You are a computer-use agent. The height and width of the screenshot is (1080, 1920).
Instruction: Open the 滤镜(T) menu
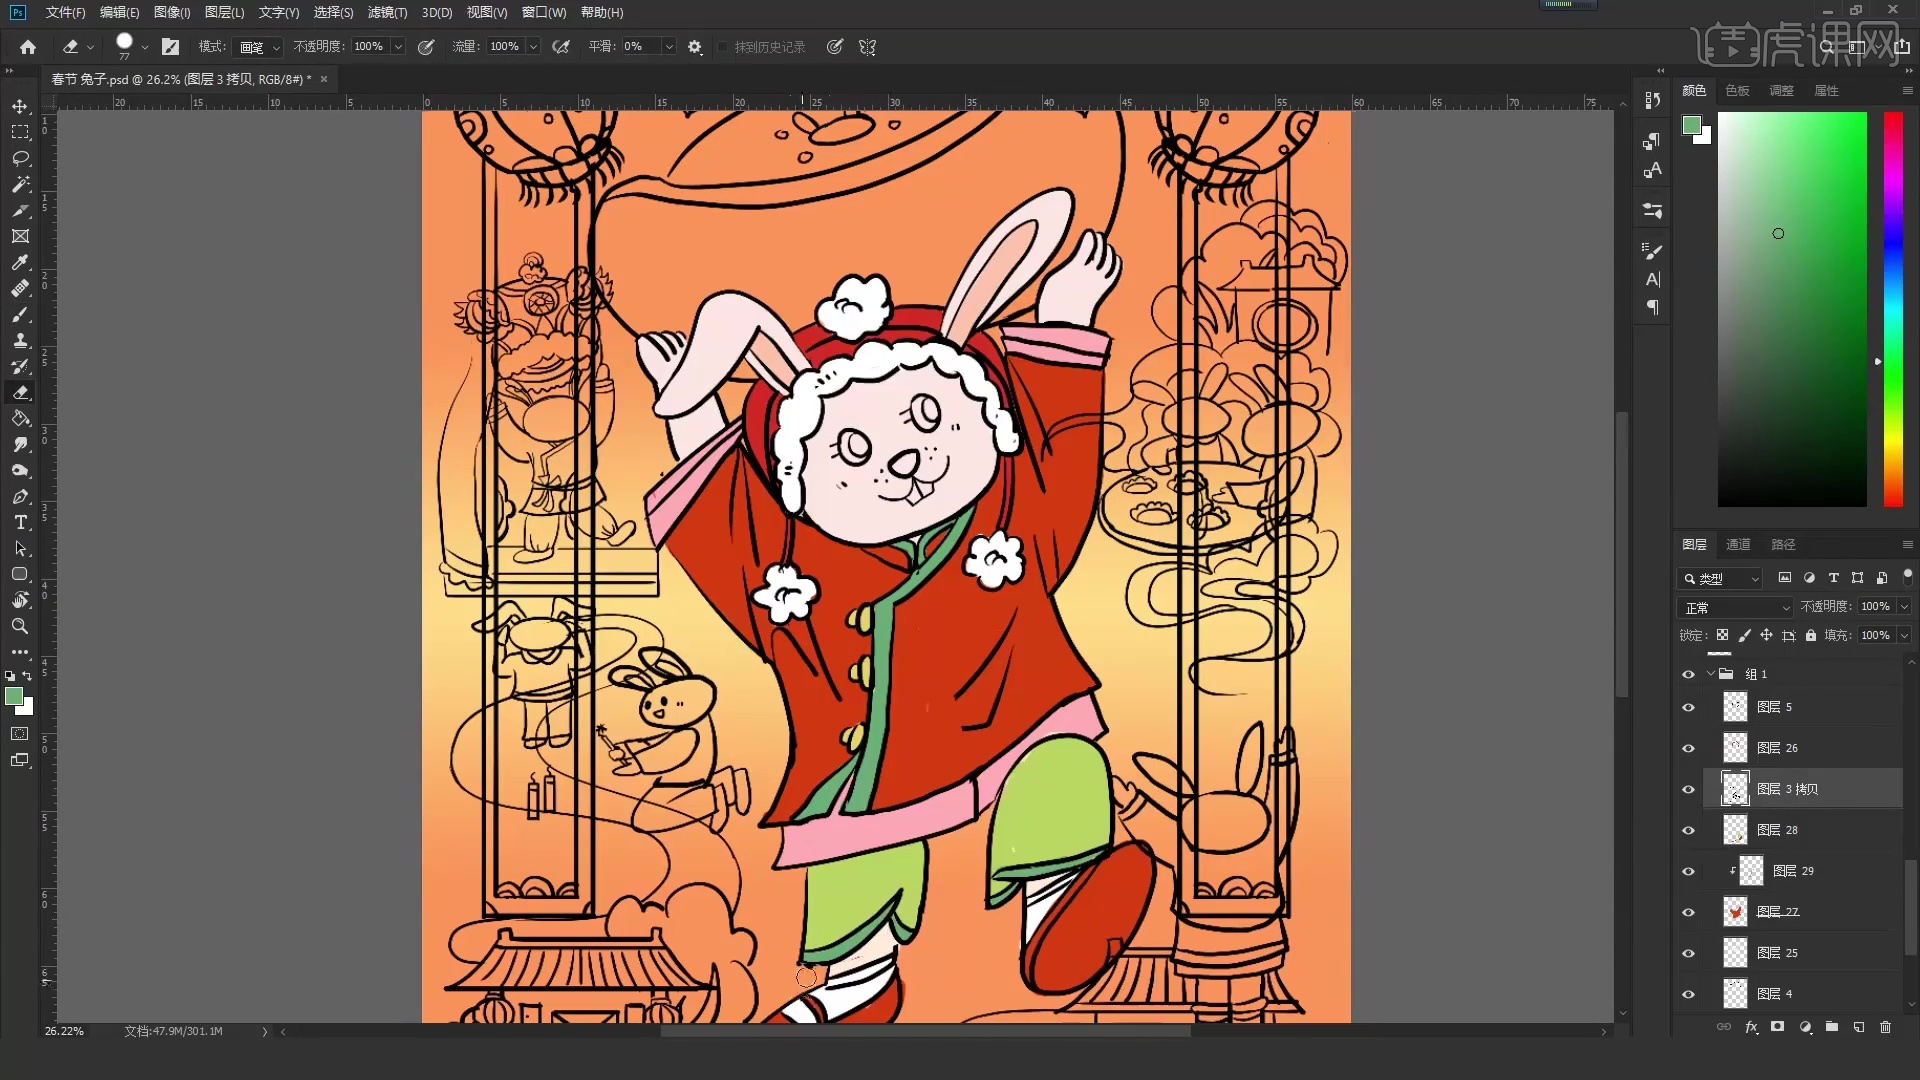387,12
